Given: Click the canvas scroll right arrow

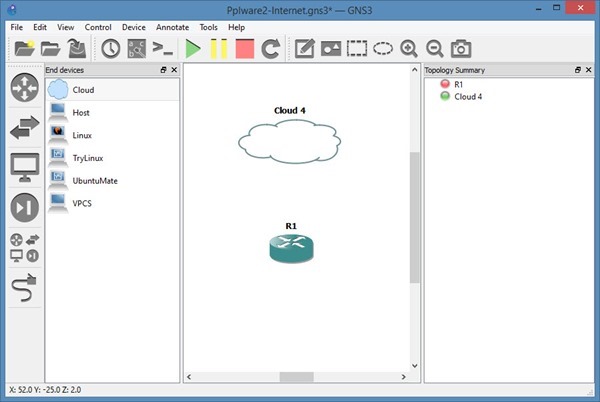Looking at the screenshot, I should click(x=403, y=377).
